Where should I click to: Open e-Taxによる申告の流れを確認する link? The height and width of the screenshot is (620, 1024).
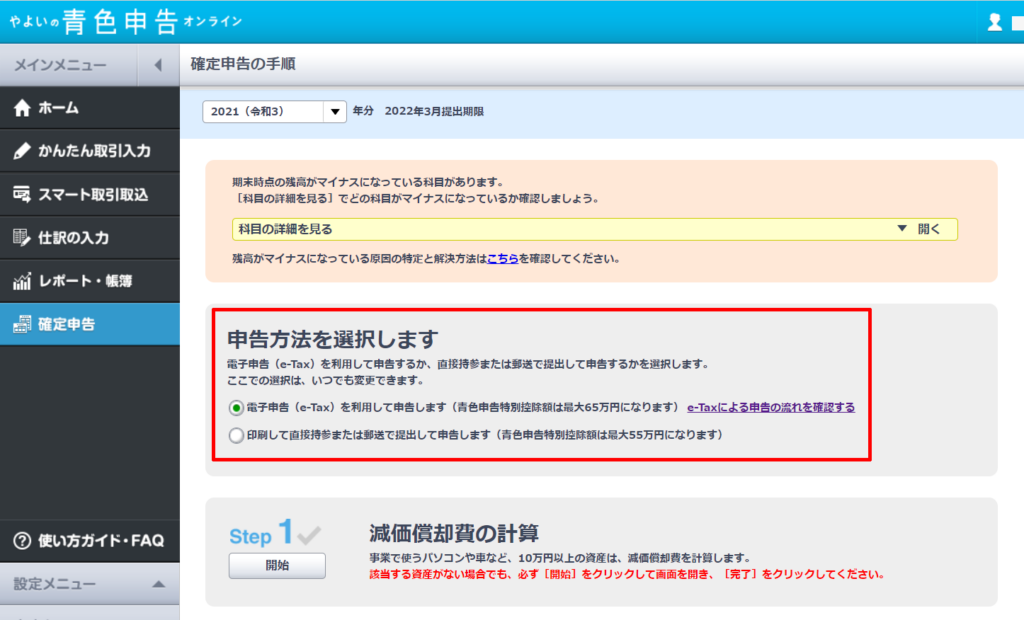(771, 407)
